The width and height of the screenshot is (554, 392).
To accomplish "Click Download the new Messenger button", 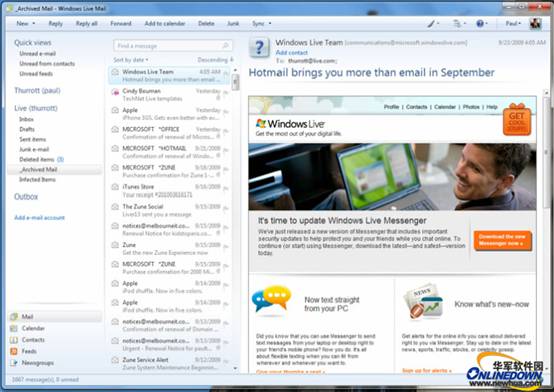I will click(x=502, y=240).
